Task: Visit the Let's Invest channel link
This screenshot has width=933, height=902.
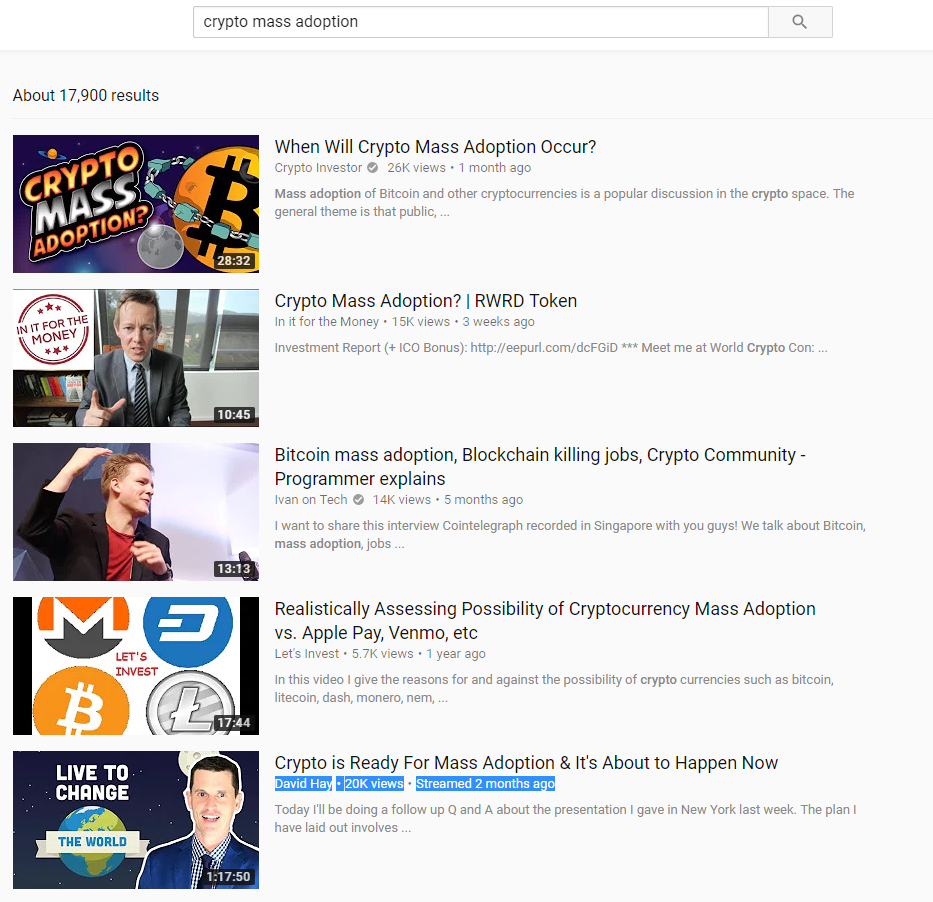Action: (306, 654)
